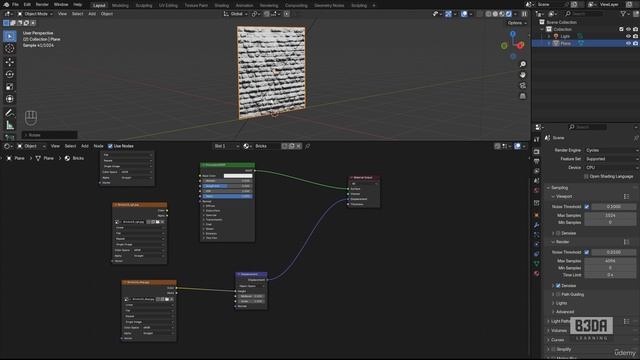Exclude Collection from view layer checkbox
Image resolution: width=640 pixels, height=360 pixels.
(621, 29)
